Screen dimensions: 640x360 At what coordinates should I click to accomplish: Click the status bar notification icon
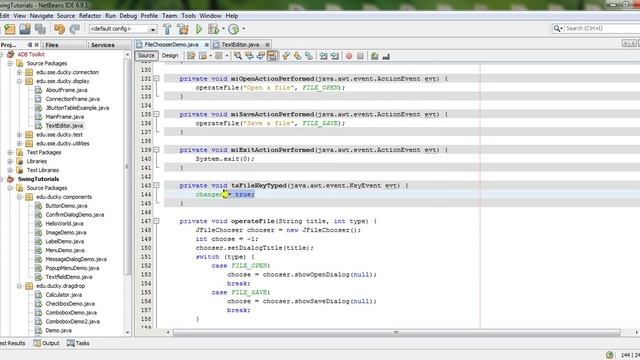[x=610, y=355]
